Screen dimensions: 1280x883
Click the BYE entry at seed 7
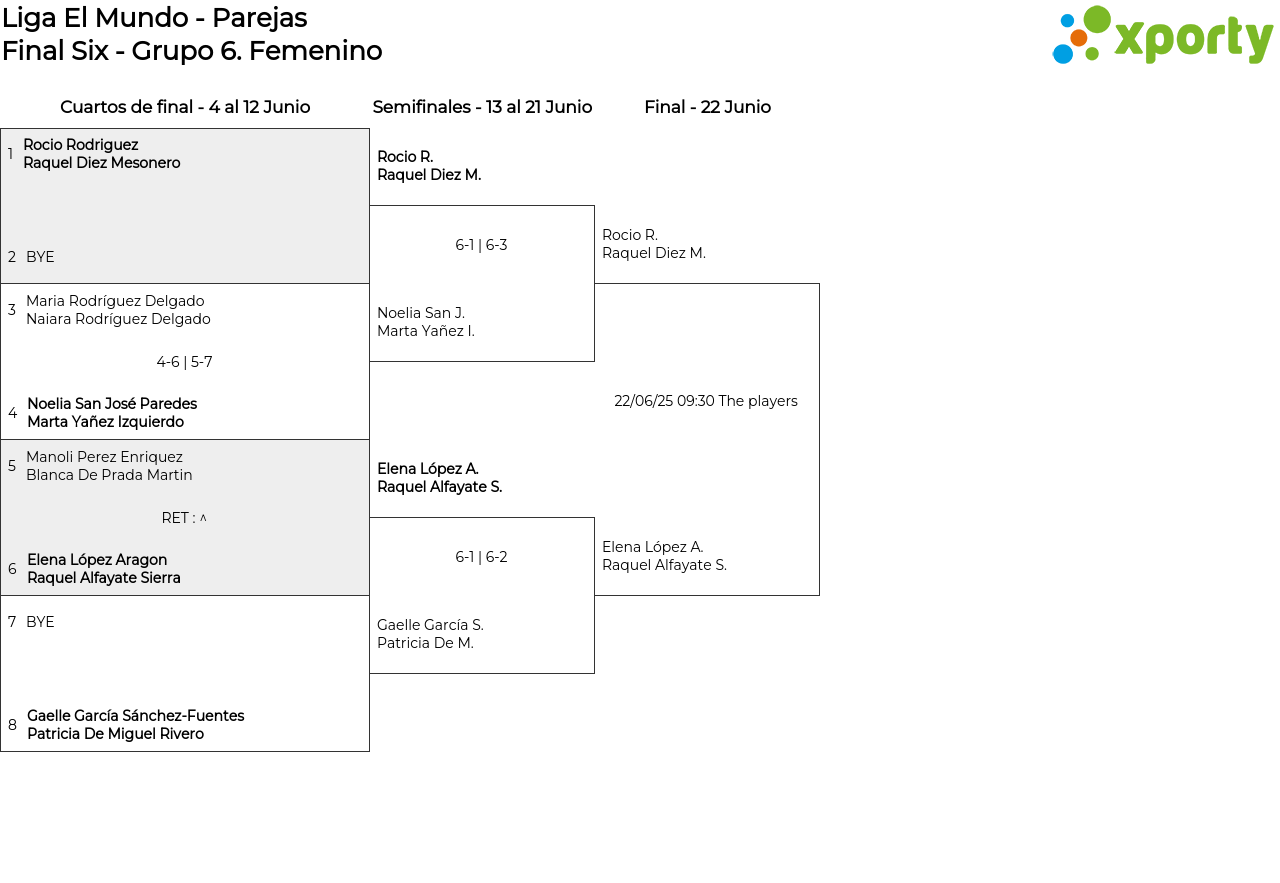point(40,622)
